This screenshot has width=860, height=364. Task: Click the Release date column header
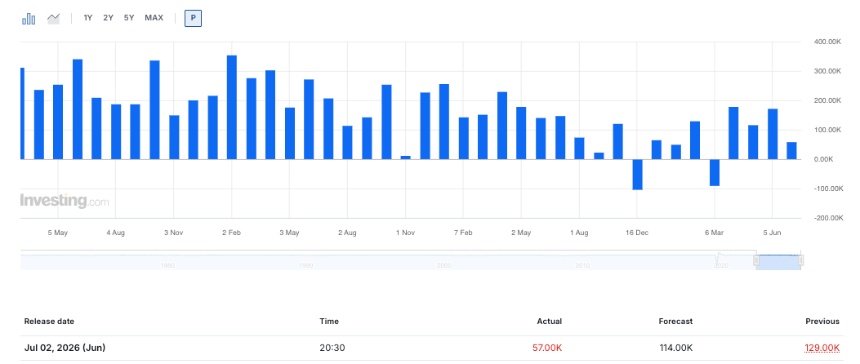pyautogui.click(x=49, y=321)
